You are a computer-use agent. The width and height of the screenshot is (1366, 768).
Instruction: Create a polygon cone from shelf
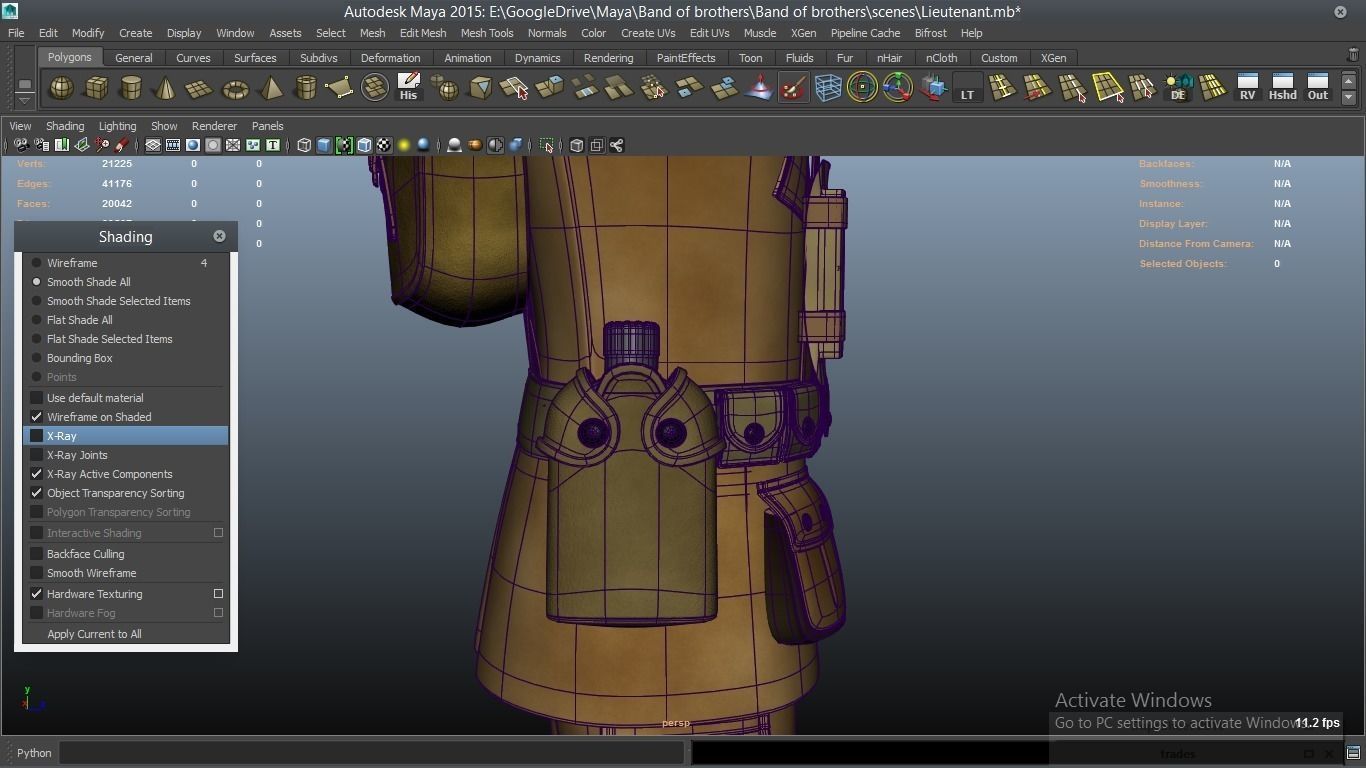[x=165, y=88]
